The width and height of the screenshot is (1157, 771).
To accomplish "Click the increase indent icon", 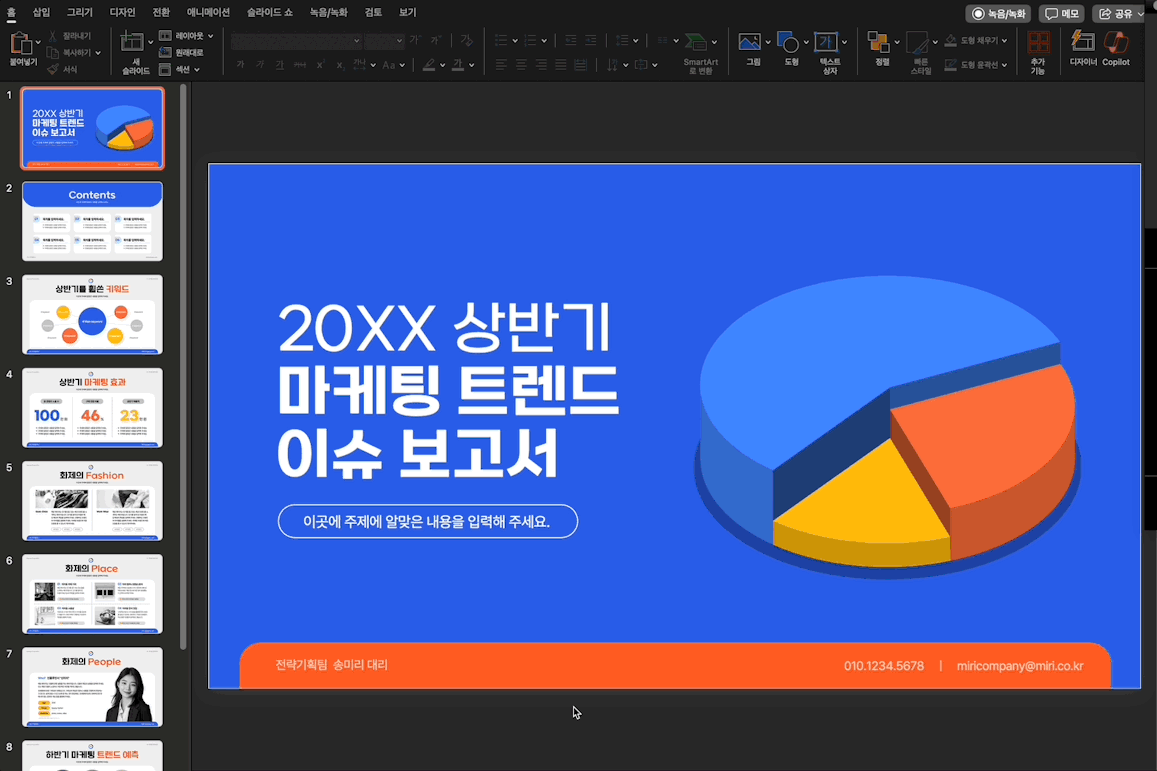I will point(591,40).
